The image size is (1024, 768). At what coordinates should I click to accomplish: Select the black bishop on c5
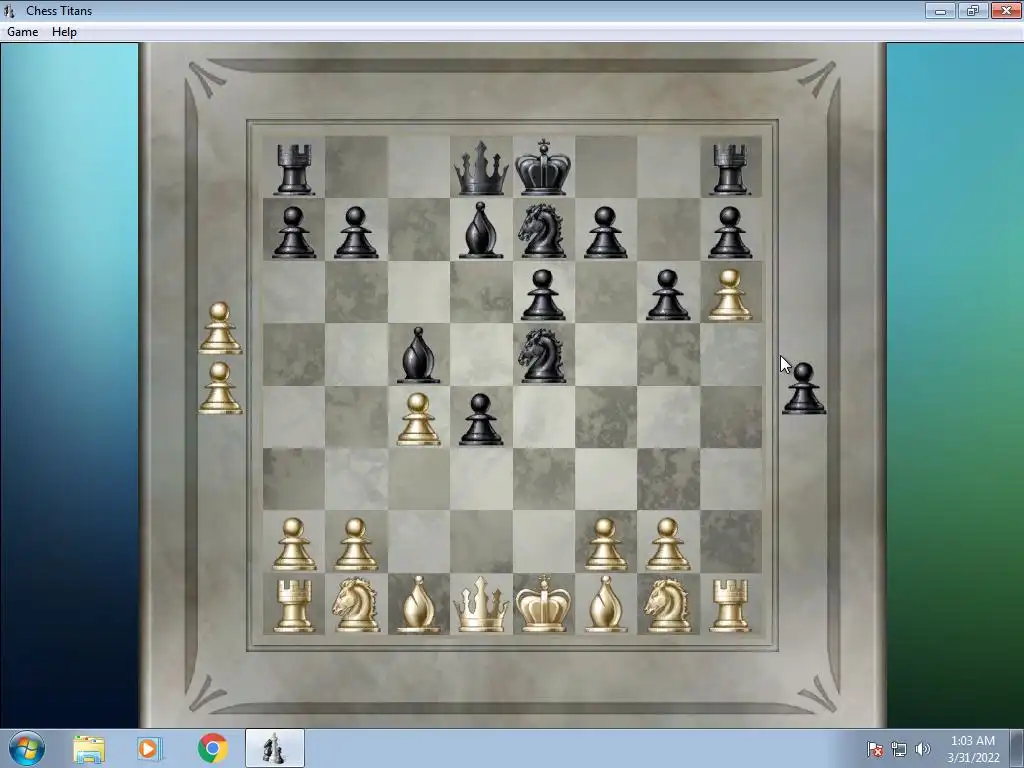[x=419, y=355]
